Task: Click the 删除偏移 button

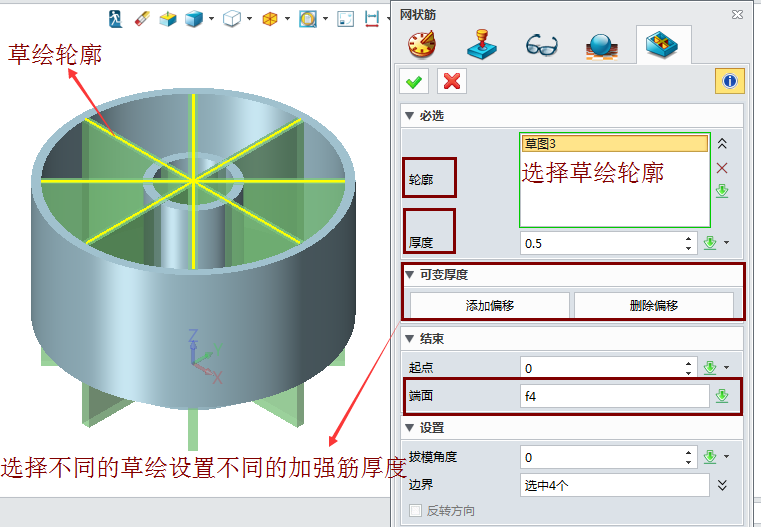Action: 653,305
